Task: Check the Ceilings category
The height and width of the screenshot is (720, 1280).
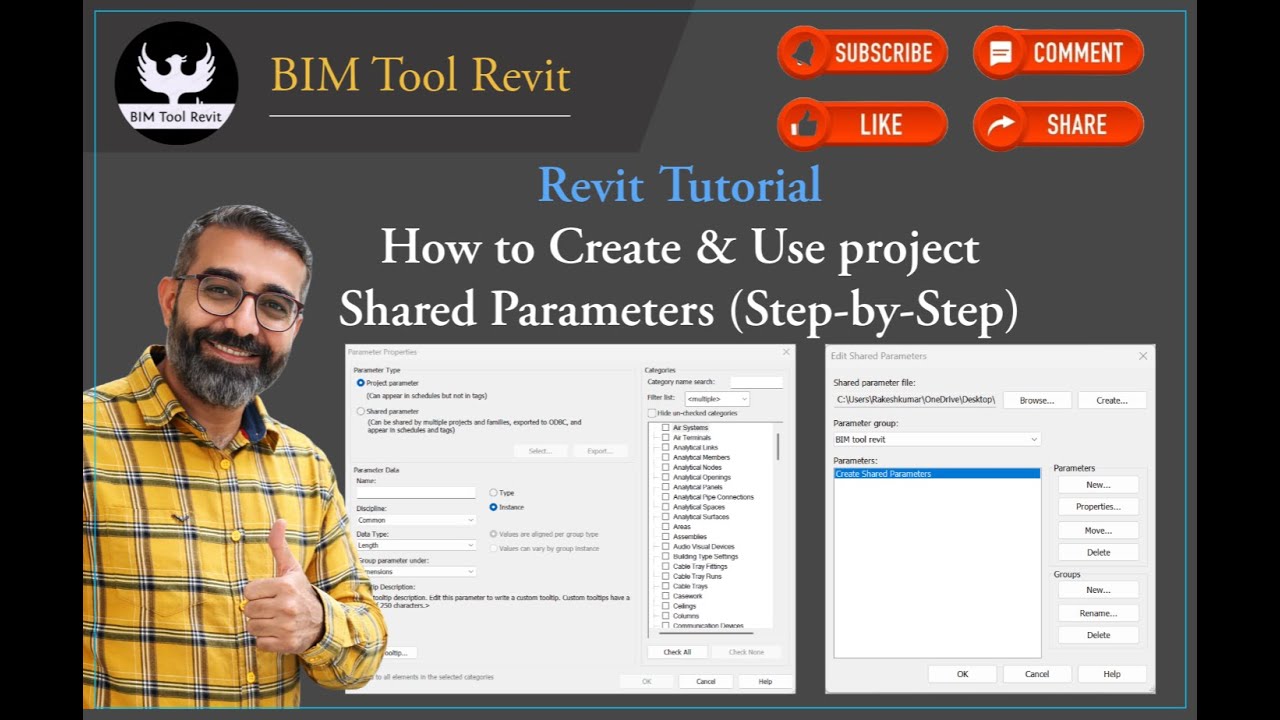Action: tap(666, 606)
